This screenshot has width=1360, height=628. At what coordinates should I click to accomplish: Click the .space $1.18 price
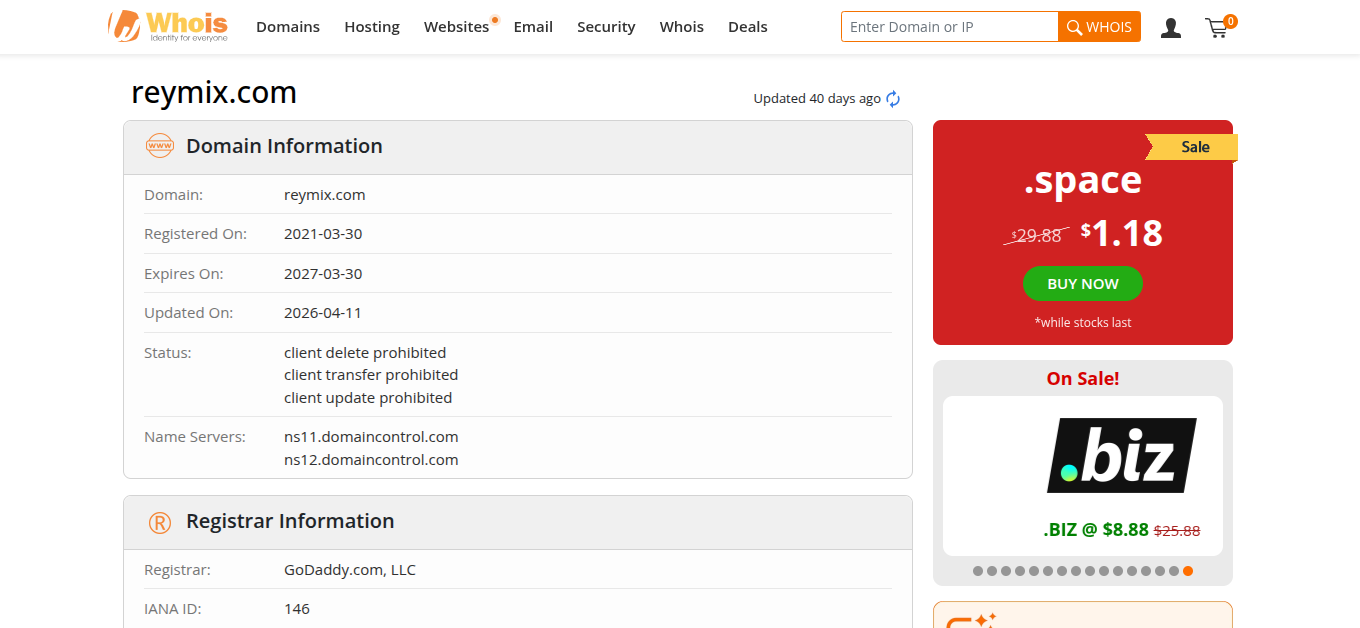pos(1122,233)
